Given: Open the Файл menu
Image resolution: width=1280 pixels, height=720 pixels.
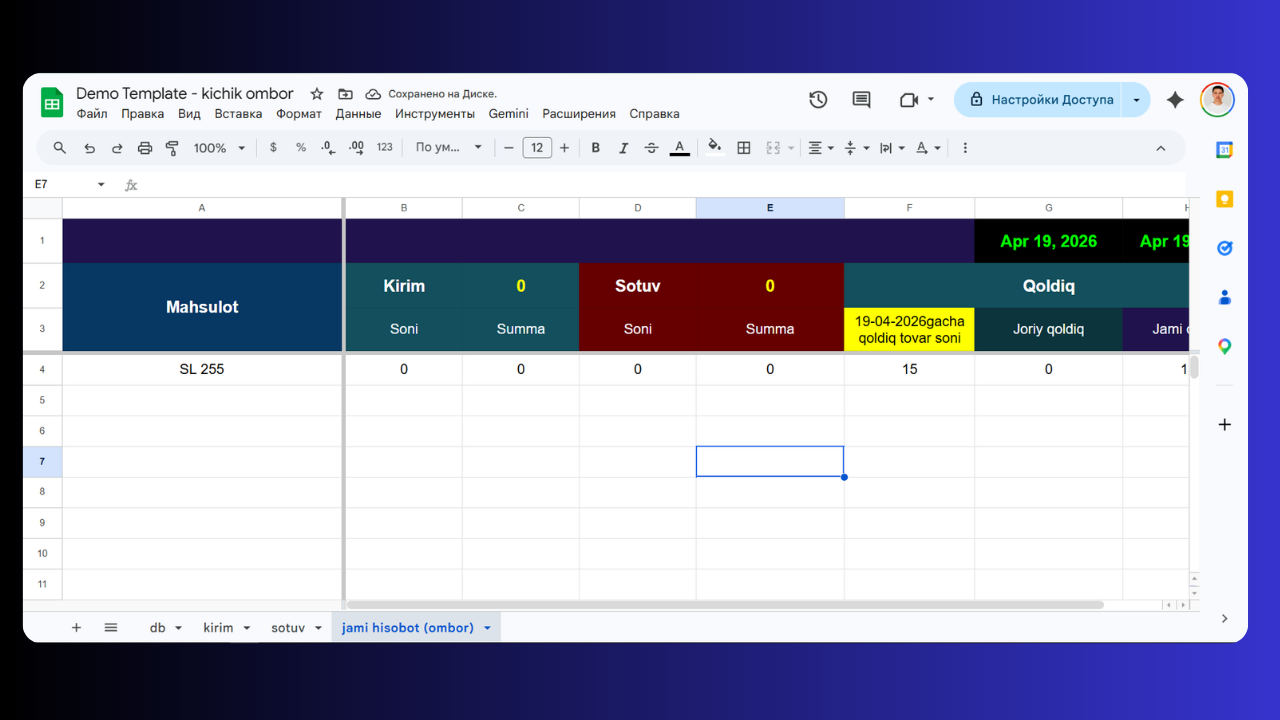Looking at the screenshot, I should tap(92, 114).
